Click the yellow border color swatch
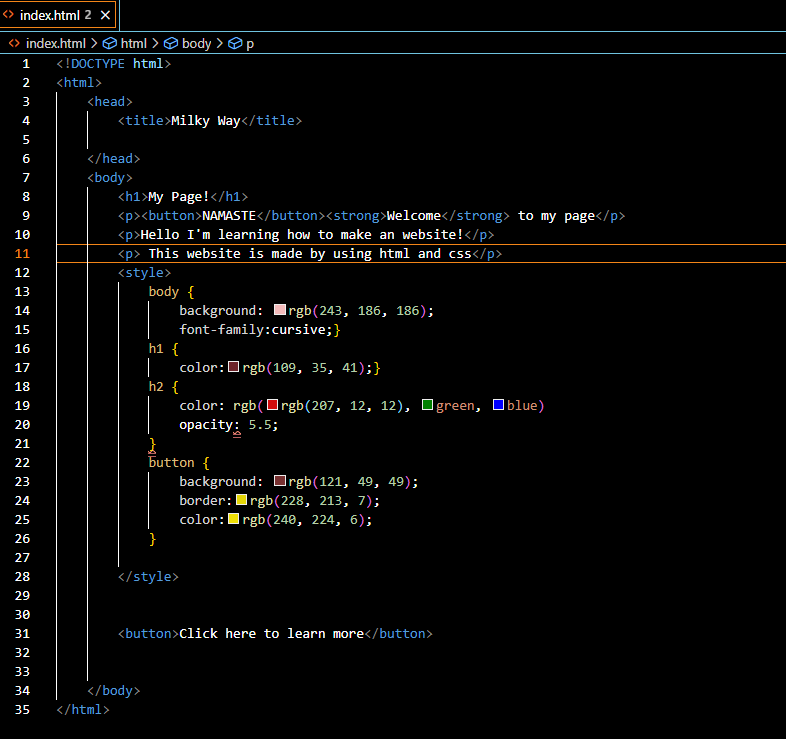The image size is (786, 739). point(241,500)
